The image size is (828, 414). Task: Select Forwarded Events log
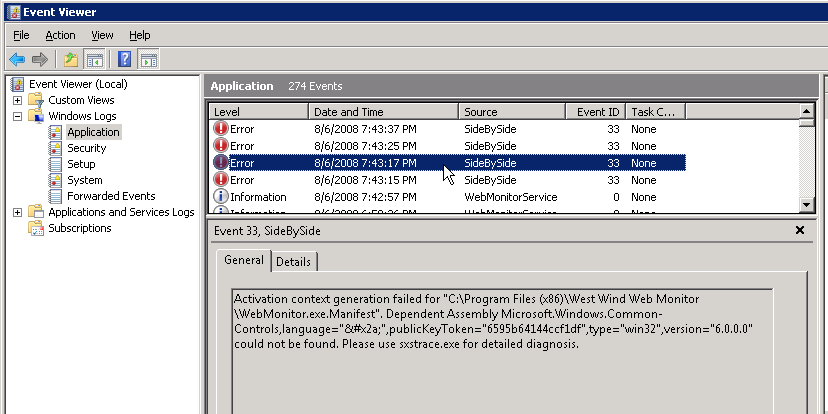pos(110,196)
